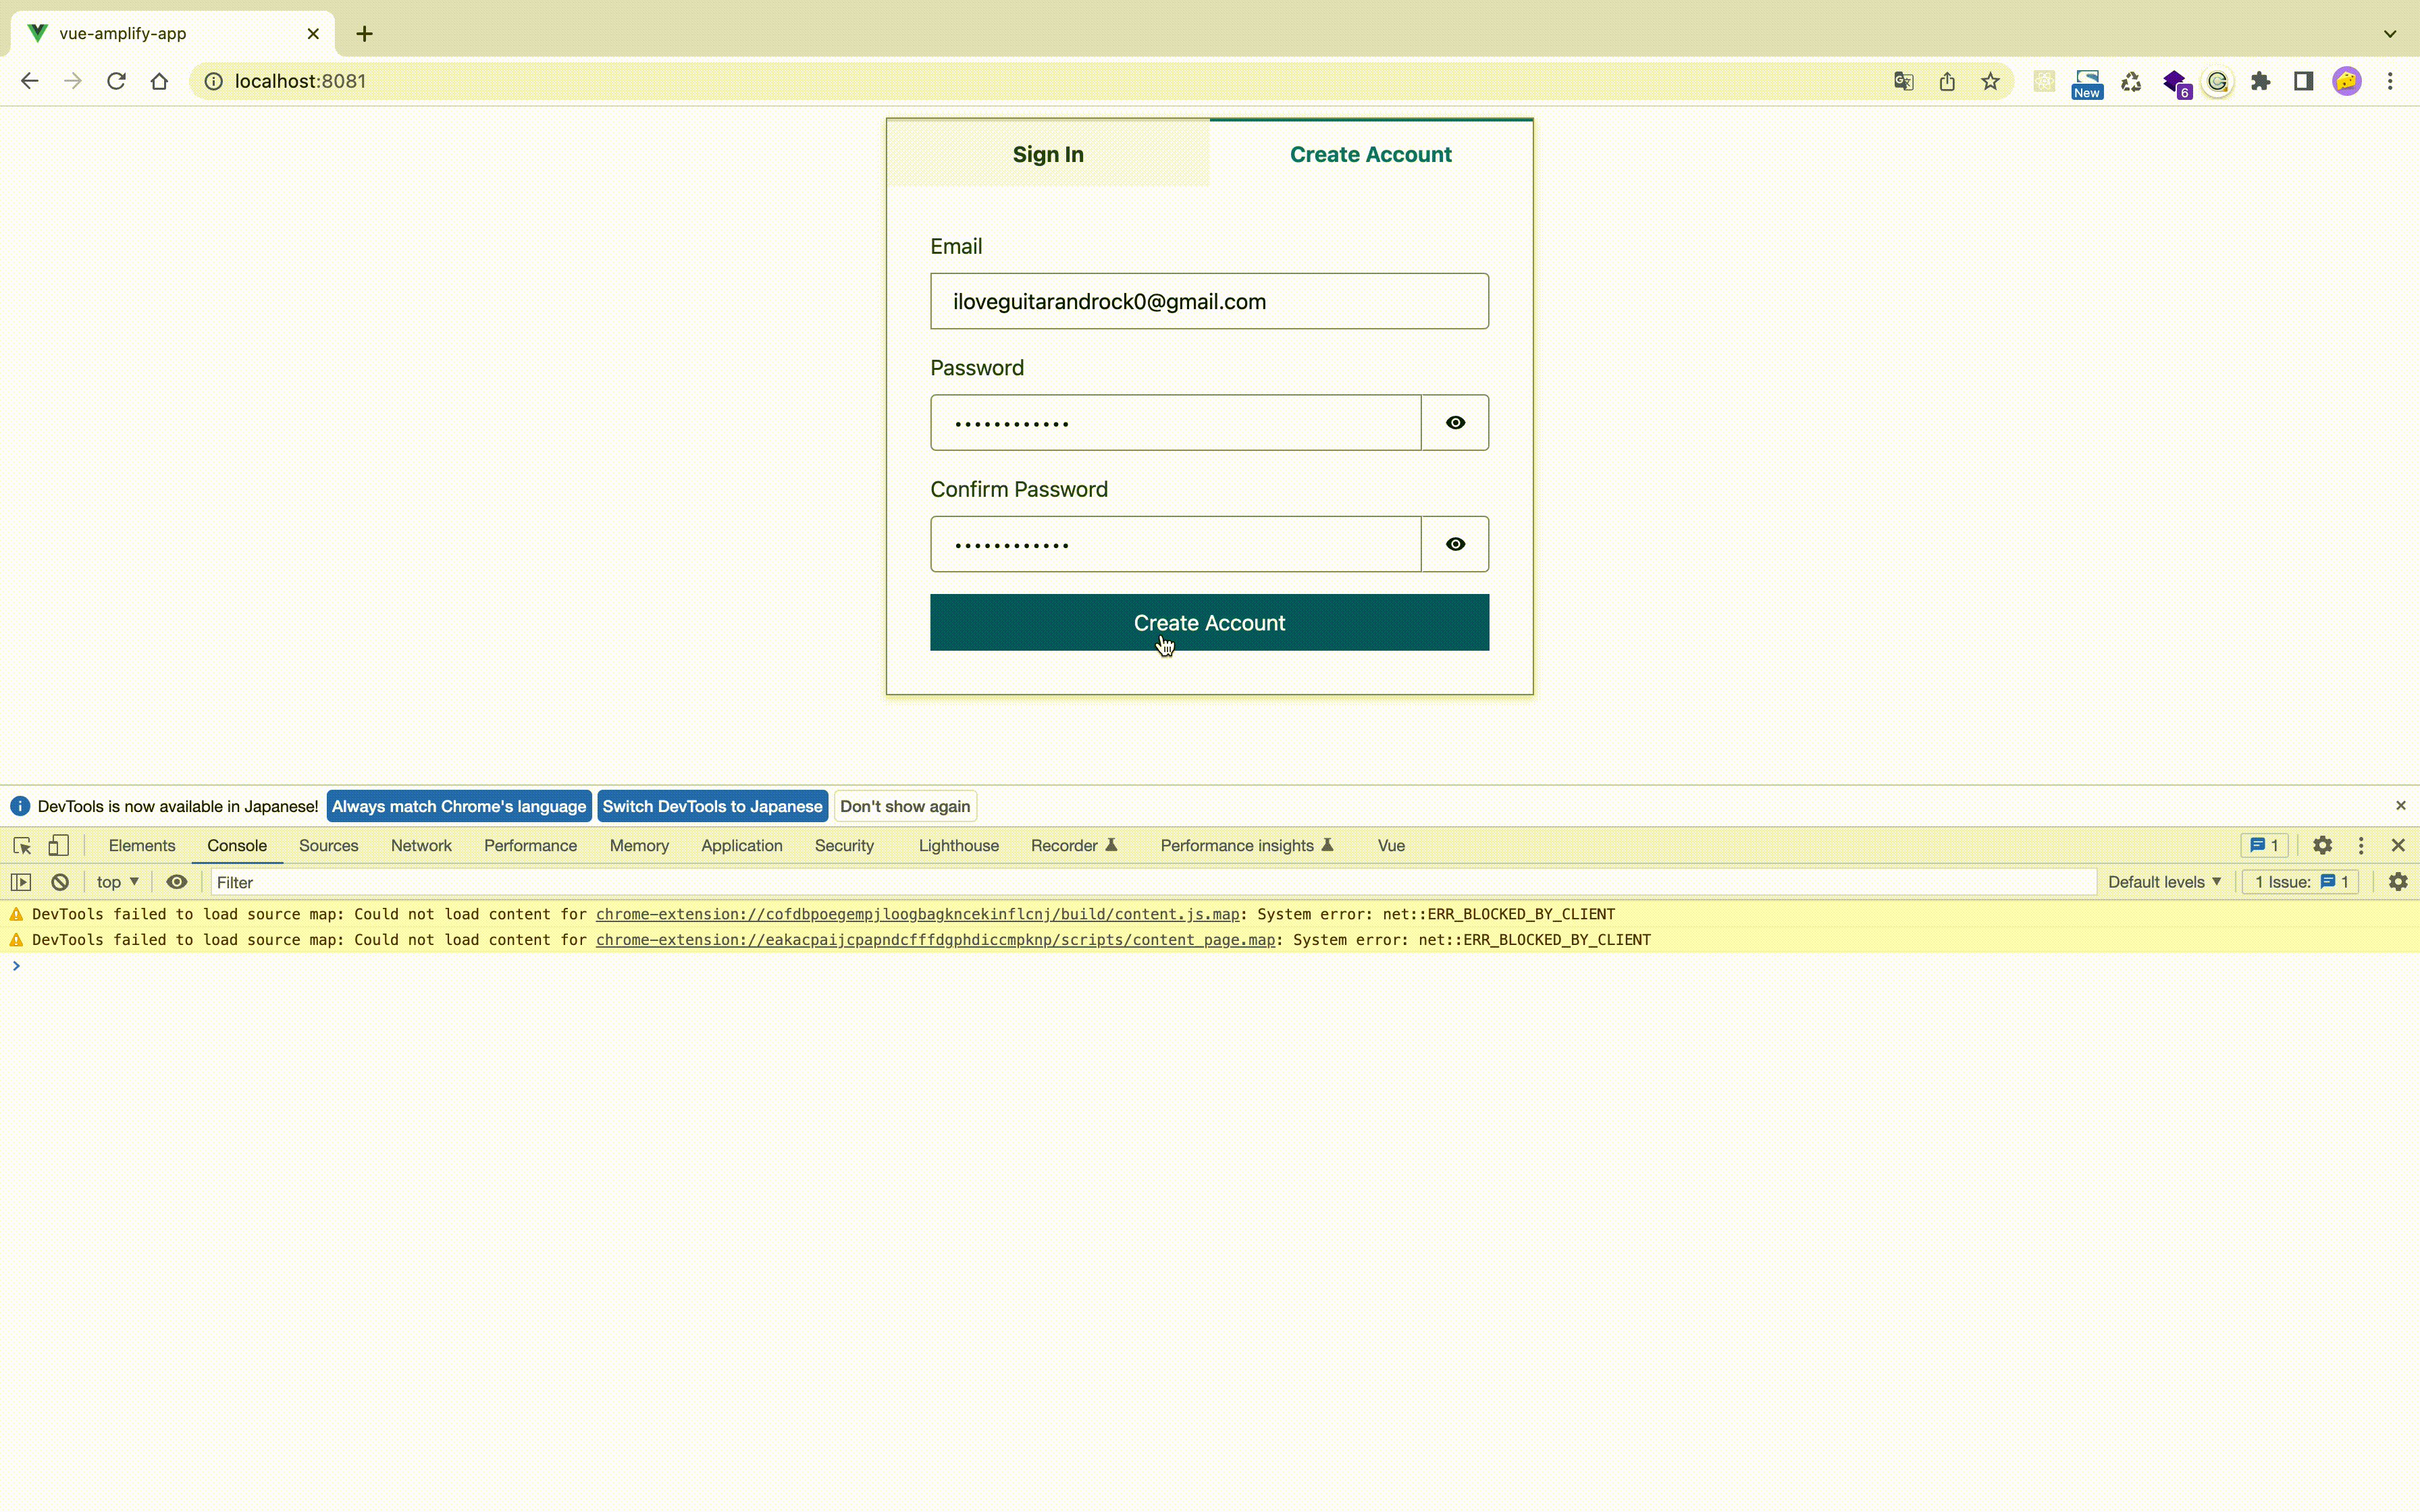This screenshot has width=2420, height=1512.
Task: Activate the inspect element picker
Action: pos(22,845)
